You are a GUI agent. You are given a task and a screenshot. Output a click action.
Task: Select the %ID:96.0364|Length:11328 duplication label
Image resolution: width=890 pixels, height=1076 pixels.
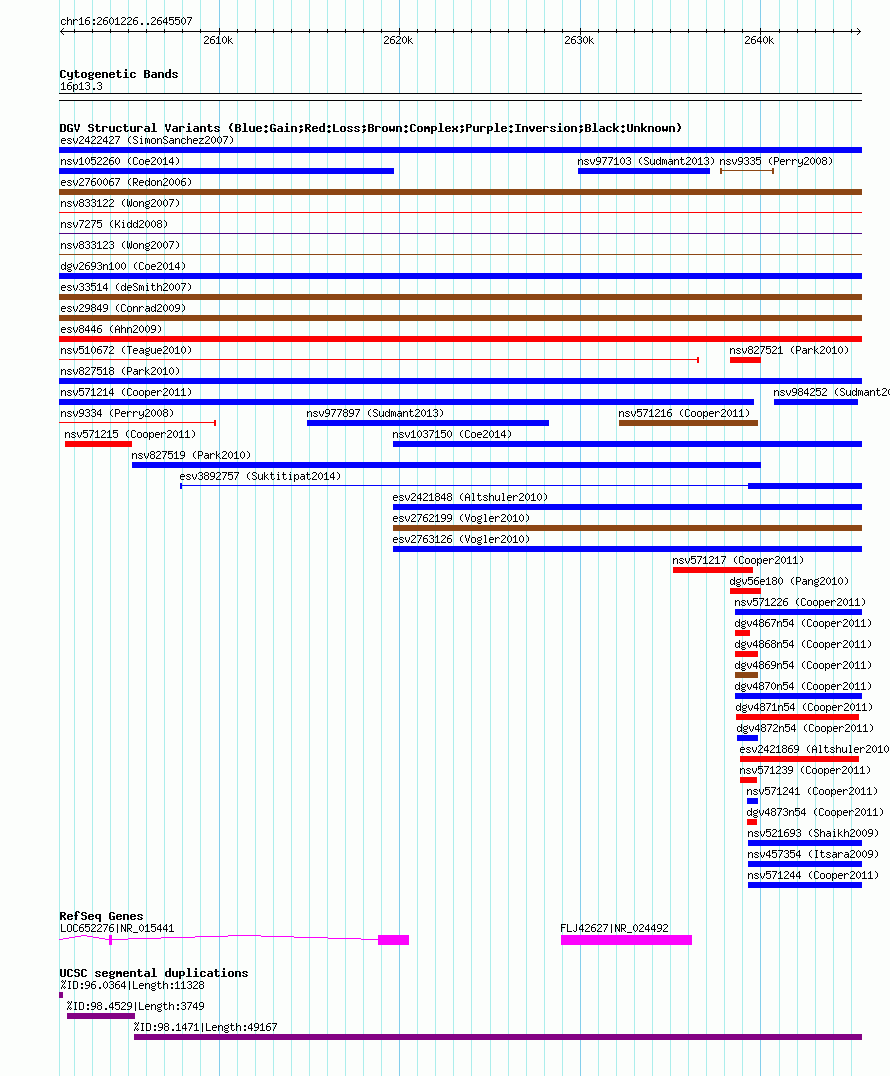(x=132, y=985)
